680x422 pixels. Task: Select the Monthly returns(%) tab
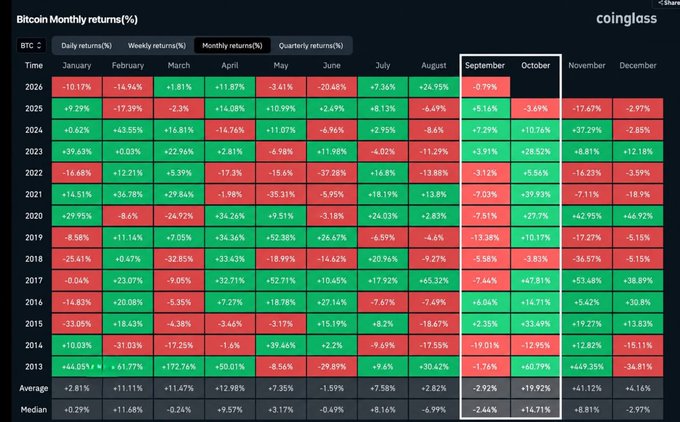232,46
